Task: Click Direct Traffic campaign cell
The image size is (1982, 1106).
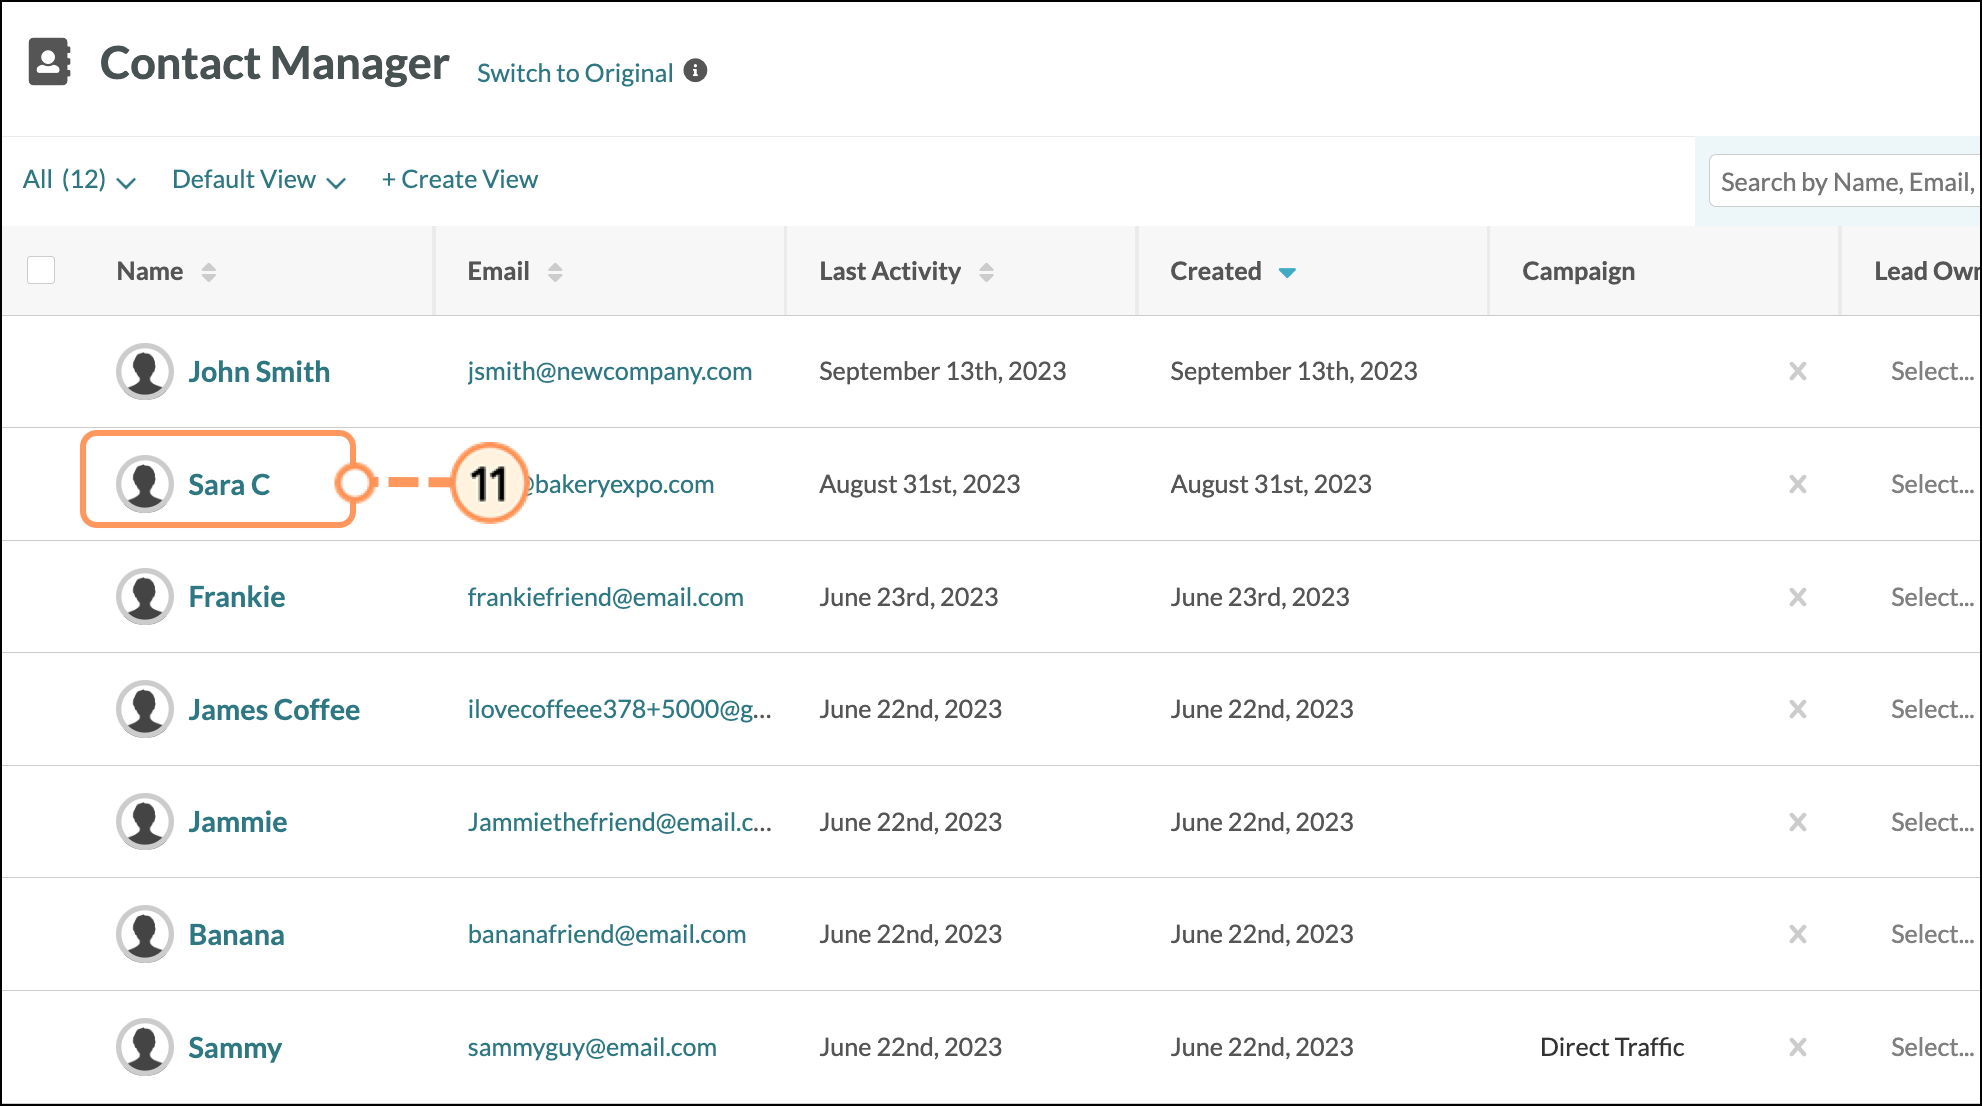Action: [x=1612, y=1047]
